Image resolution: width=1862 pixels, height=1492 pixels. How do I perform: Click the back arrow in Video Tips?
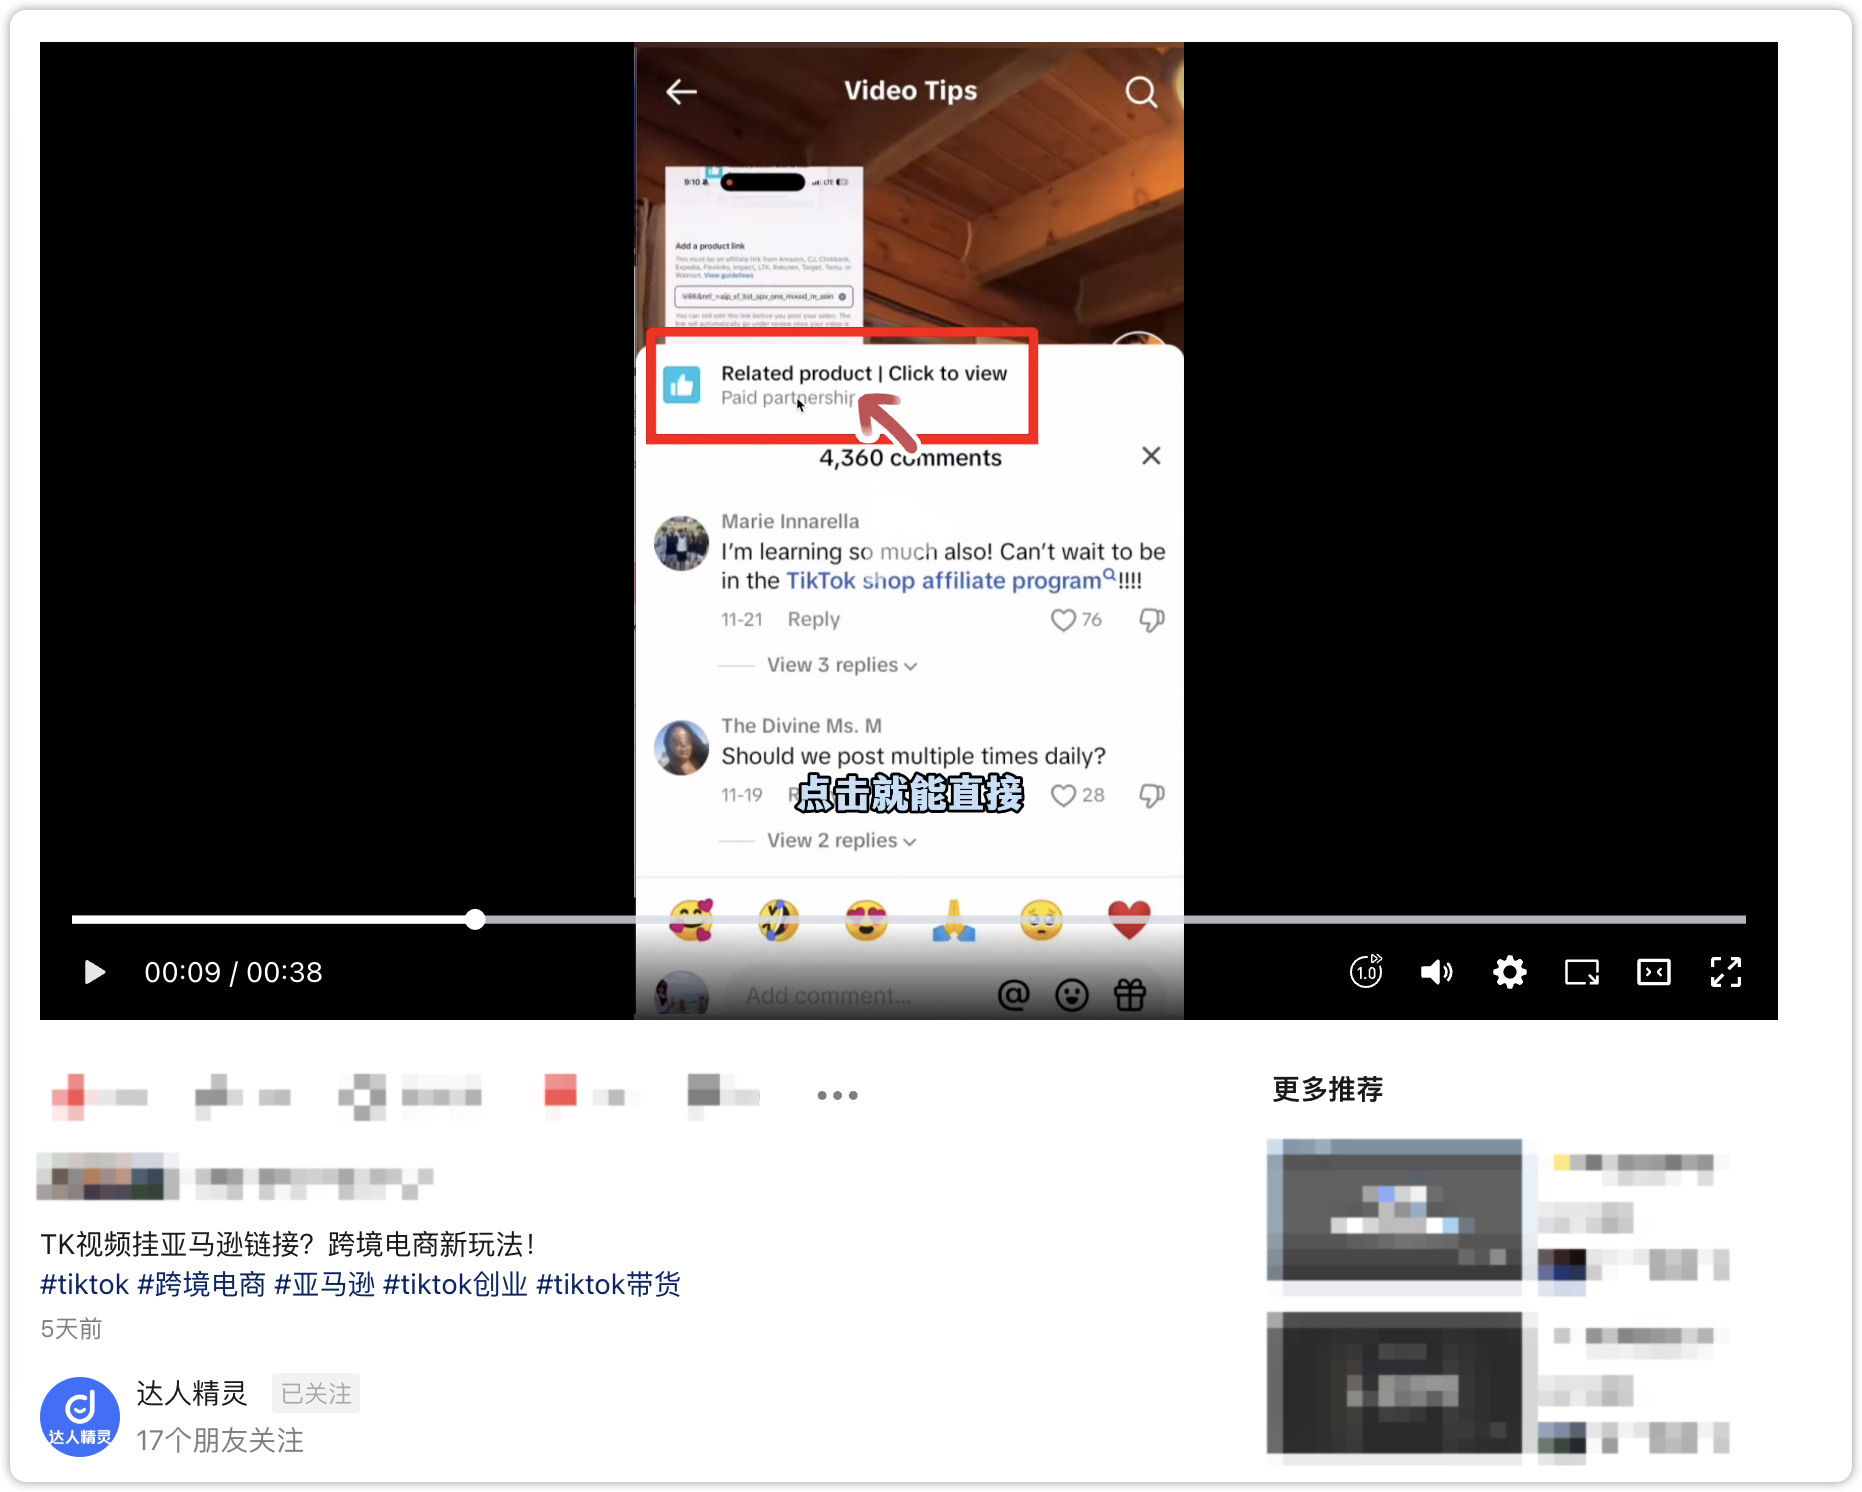click(x=682, y=92)
